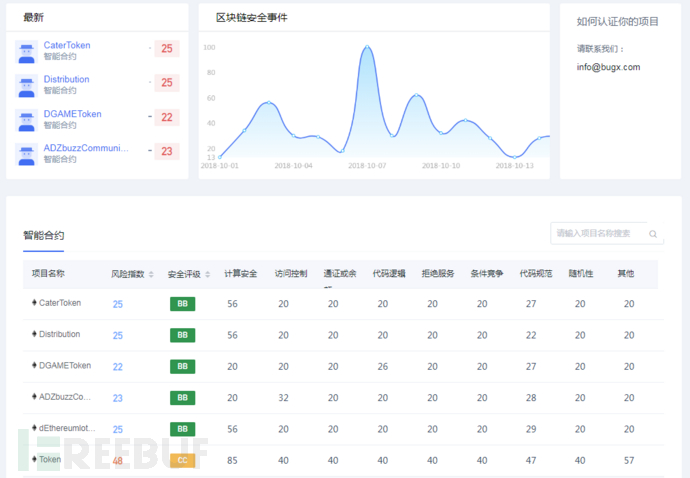Sort by 安全评级 using its sort arrows
Screen dimensions: 690x478
(x=207, y=274)
